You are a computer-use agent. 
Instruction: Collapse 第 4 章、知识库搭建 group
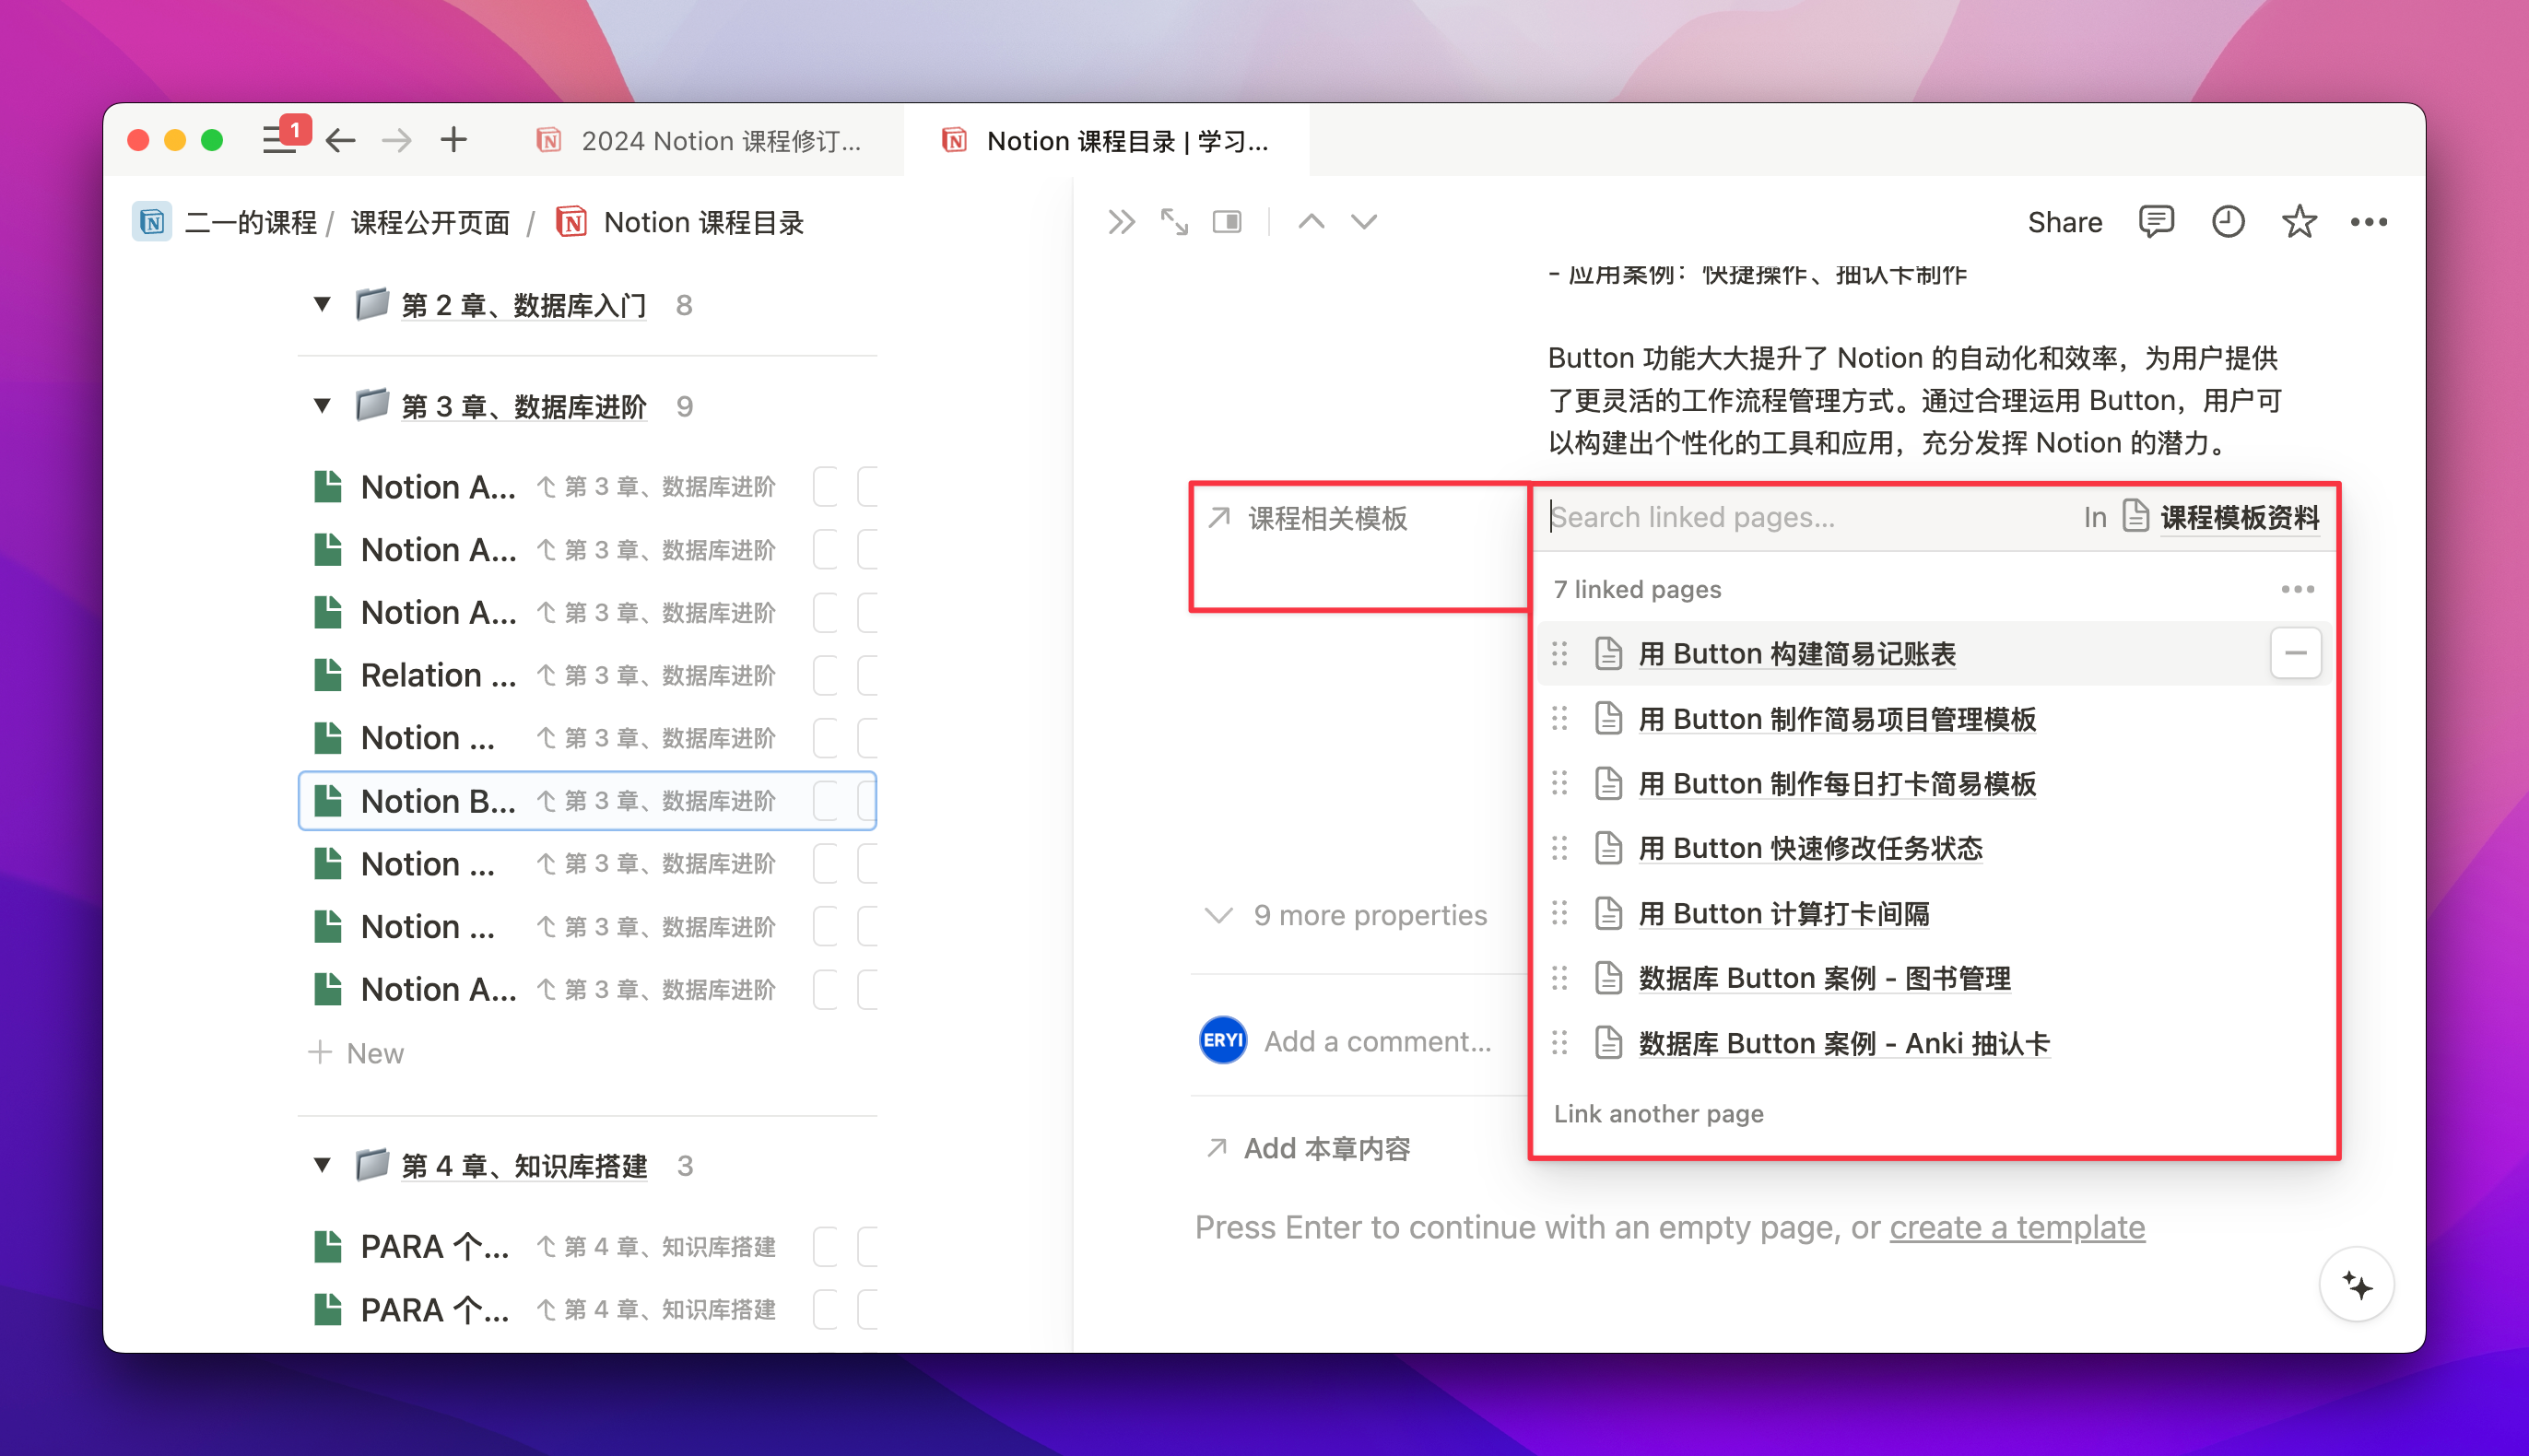pos(322,1165)
